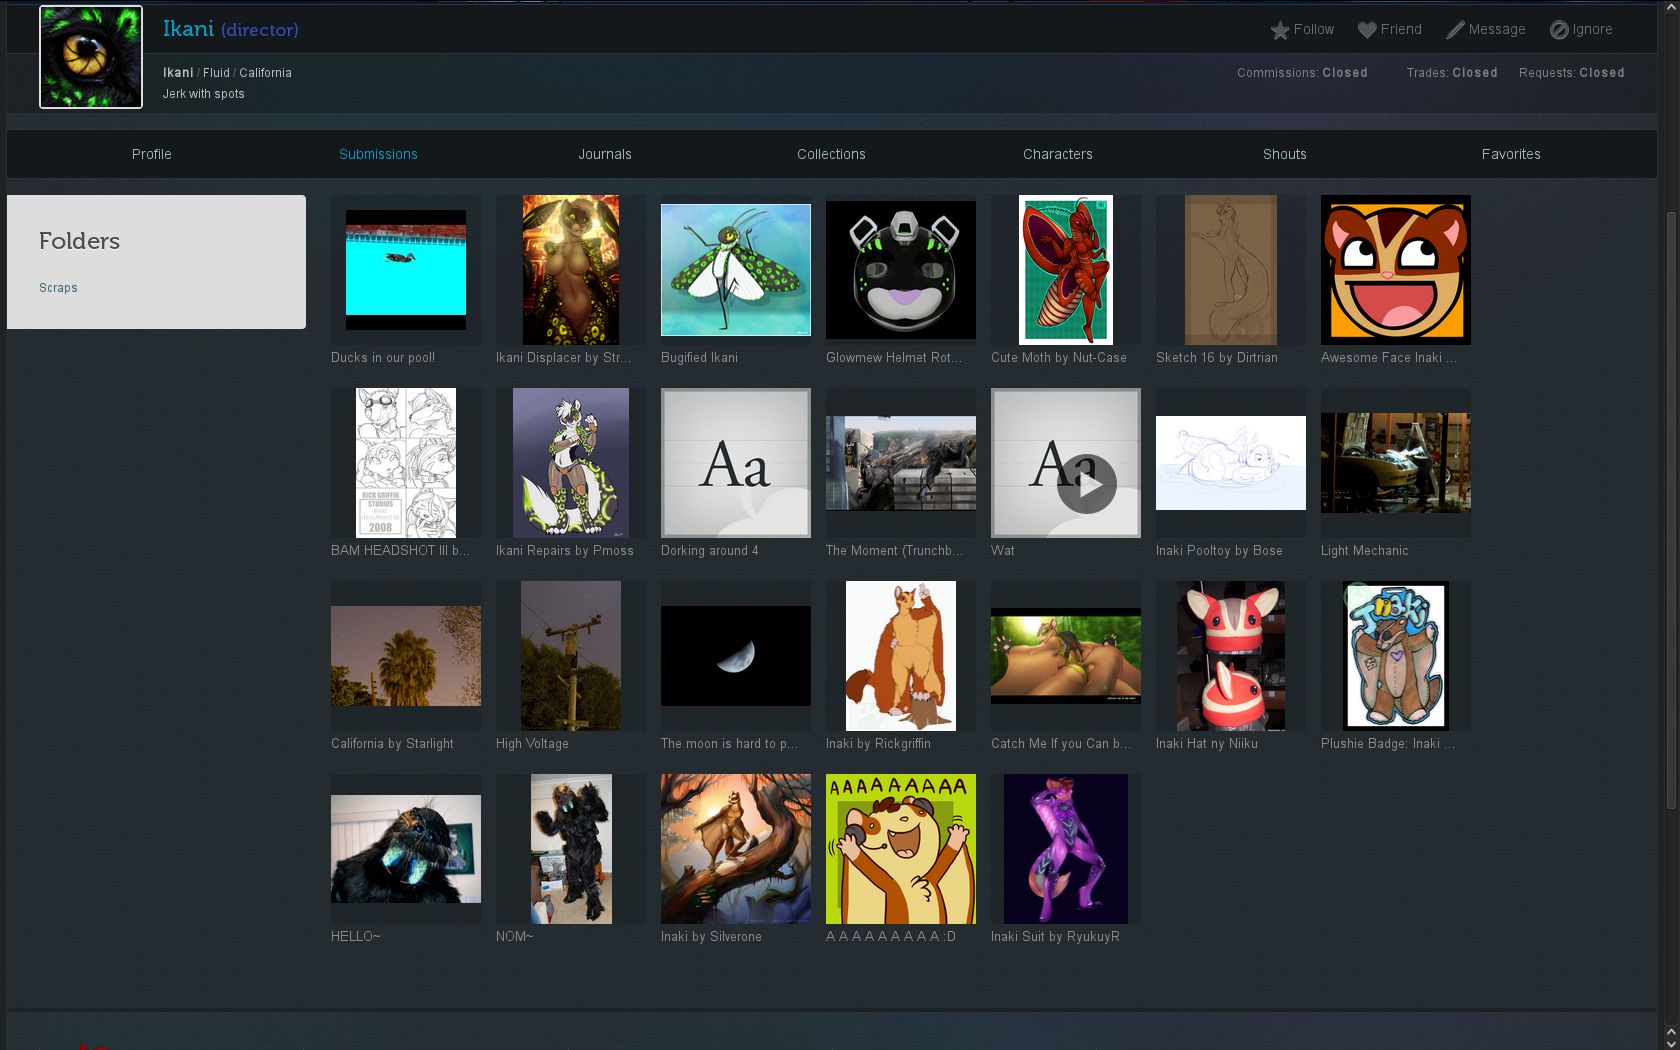Image resolution: width=1680 pixels, height=1050 pixels.
Task: Open Inaki Pooltoy by Bose thumbnail
Action: pyautogui.click(x=1231, y=463)
